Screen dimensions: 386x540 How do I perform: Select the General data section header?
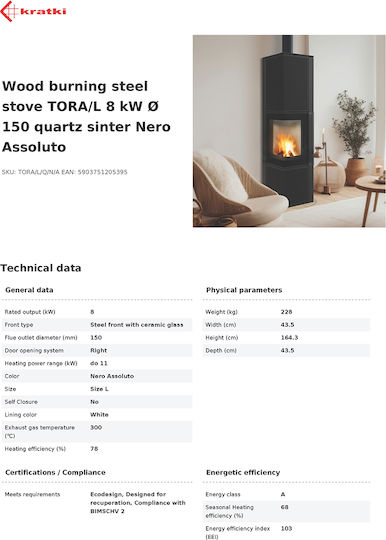click(x=29, y=290)
